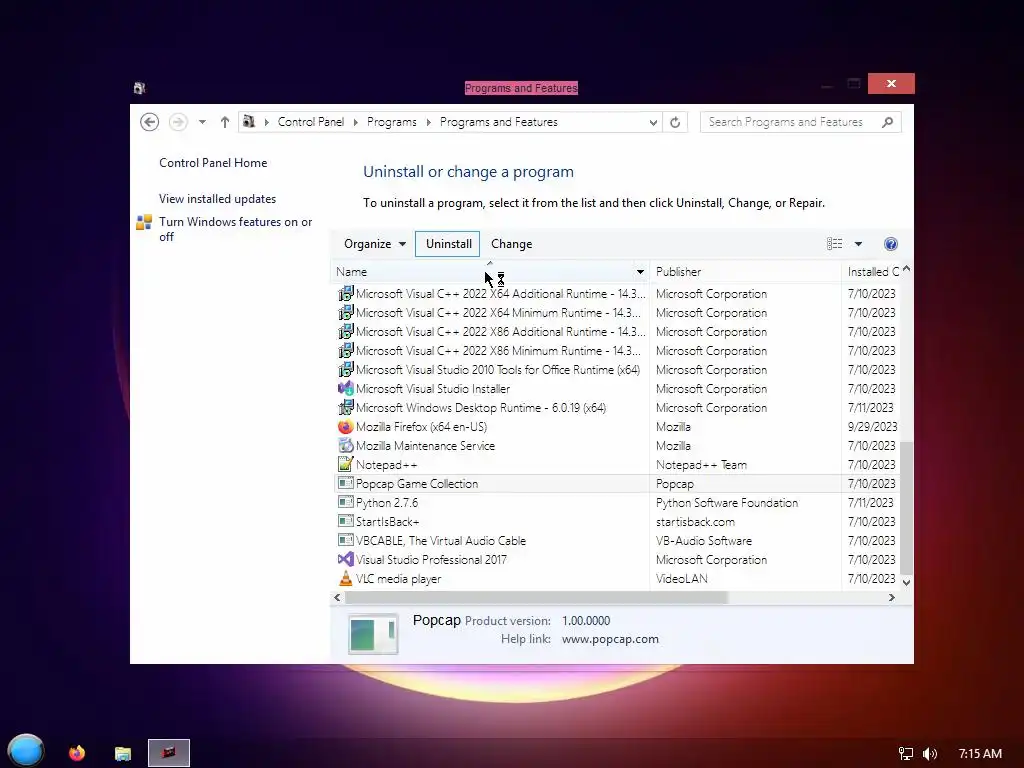Go back using the back arrow

[x=150, y=122]
